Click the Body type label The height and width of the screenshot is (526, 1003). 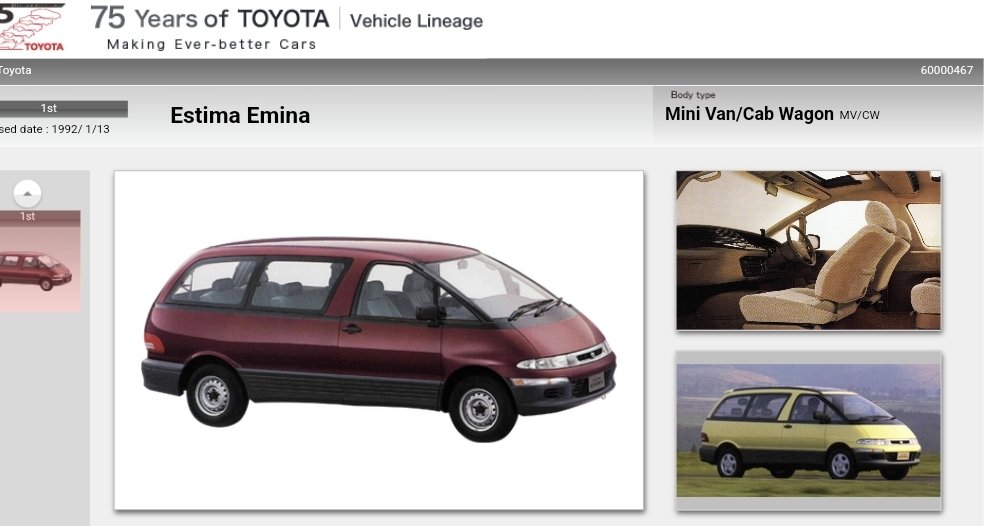[x=693, y=95]
